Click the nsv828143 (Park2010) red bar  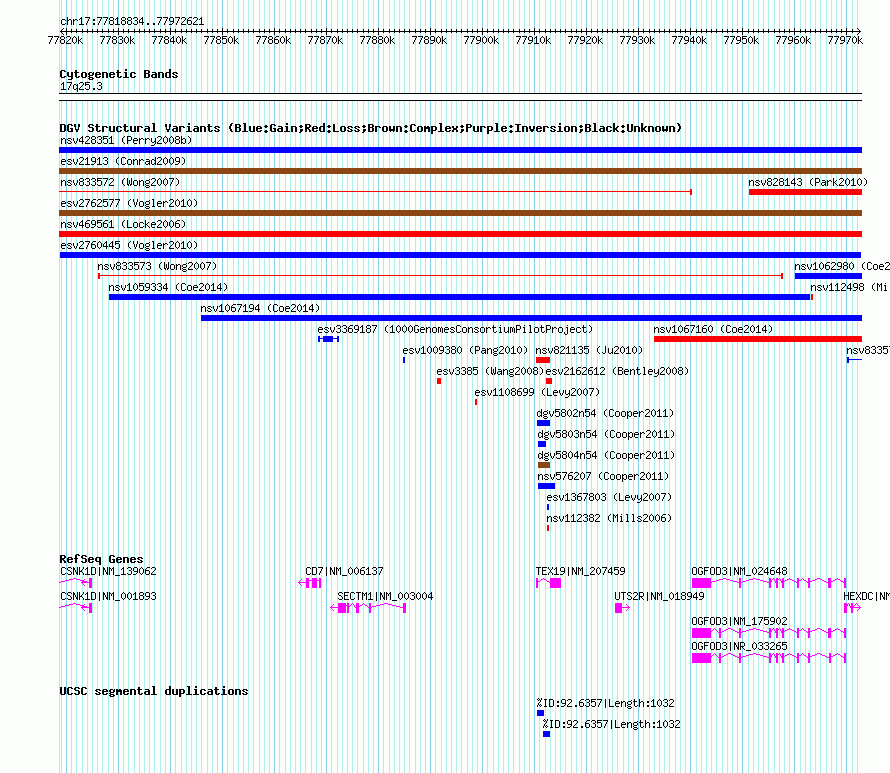pyautogui.click(x=805, y=192)
